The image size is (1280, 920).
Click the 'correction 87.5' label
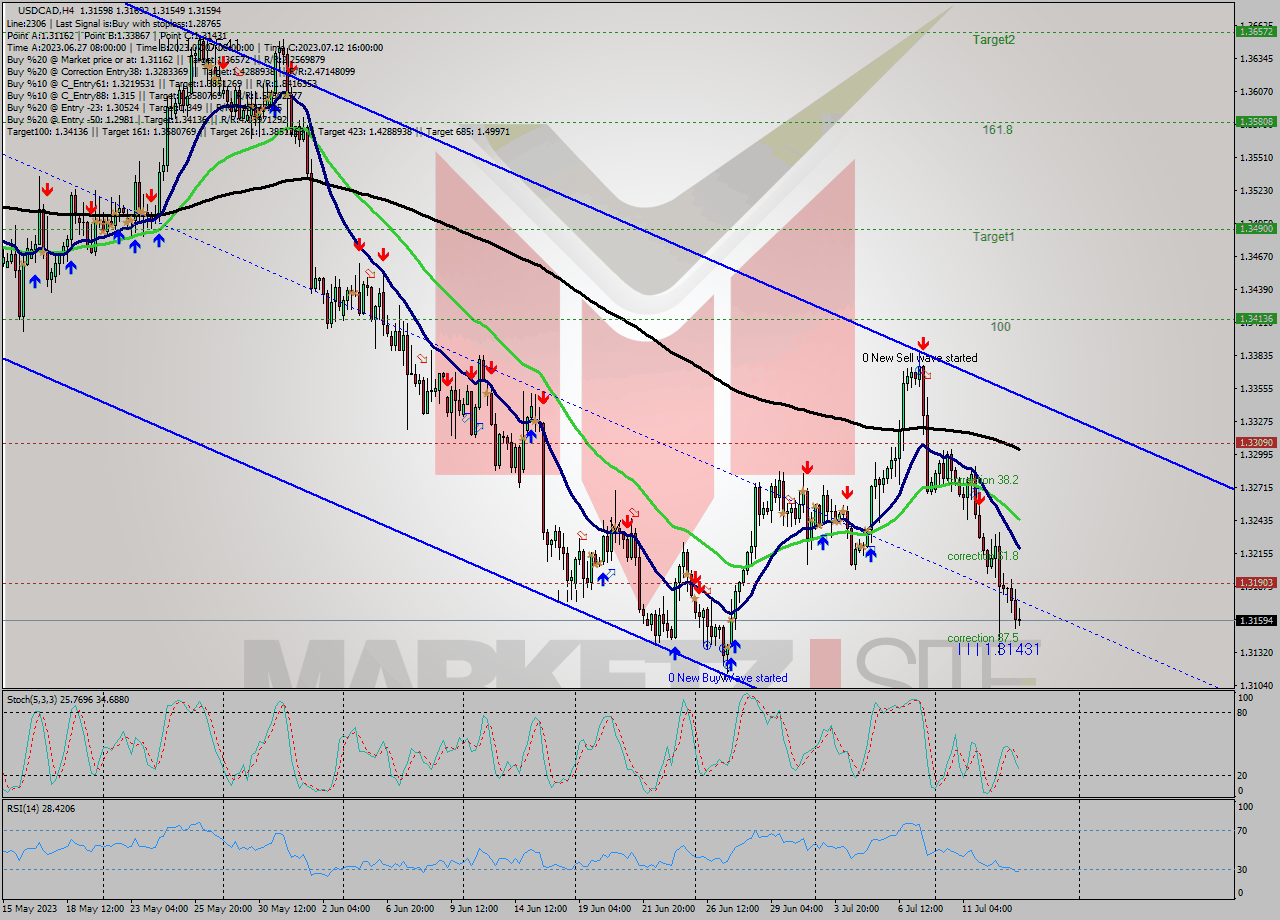click(983, 638)
